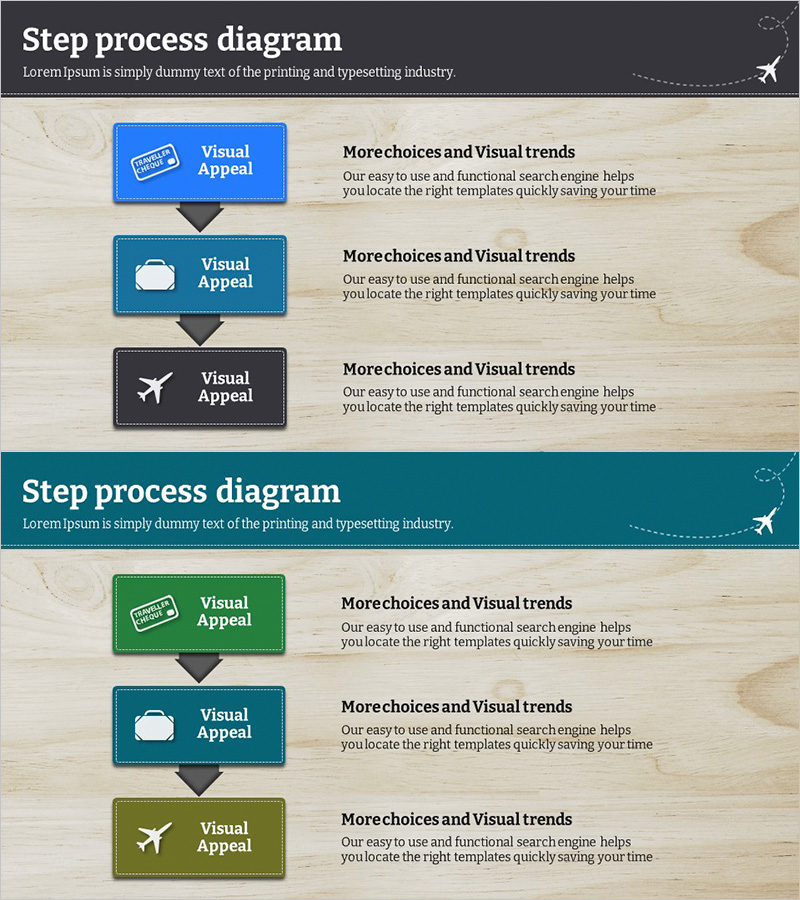
Task: Click the traveller cheque icon in green box
Action: [x=154, y=613]
